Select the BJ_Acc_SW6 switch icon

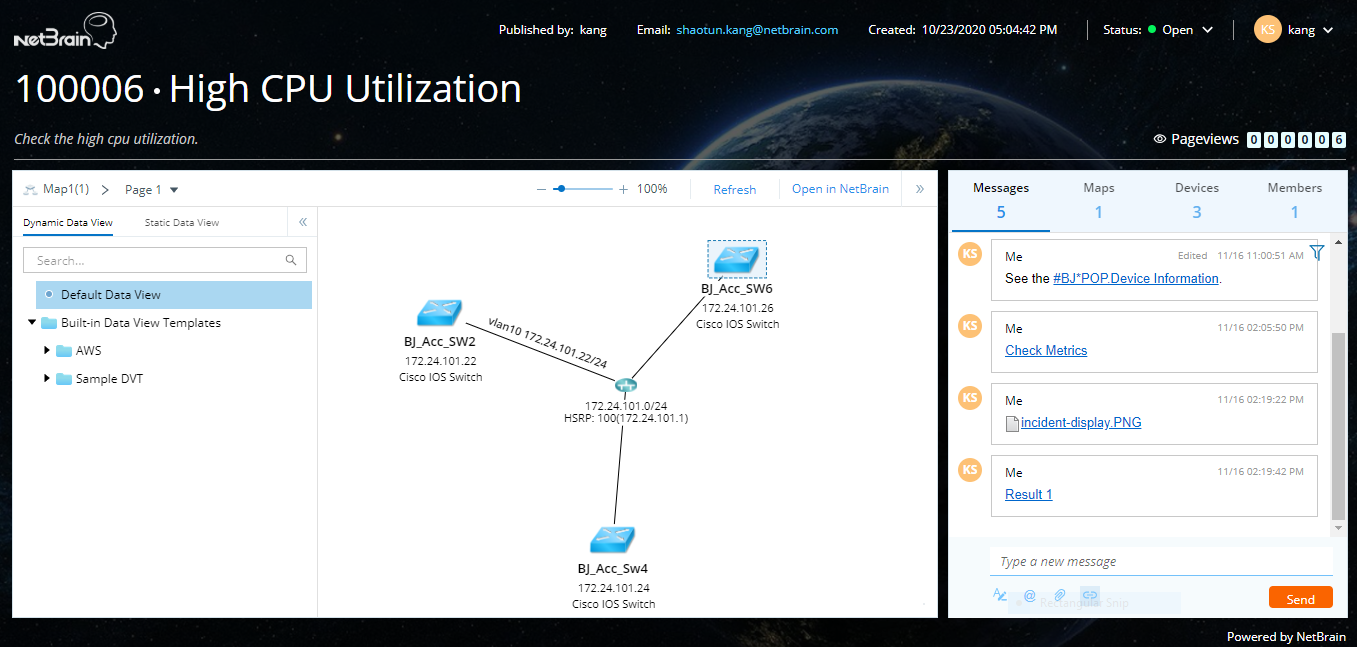737,259
